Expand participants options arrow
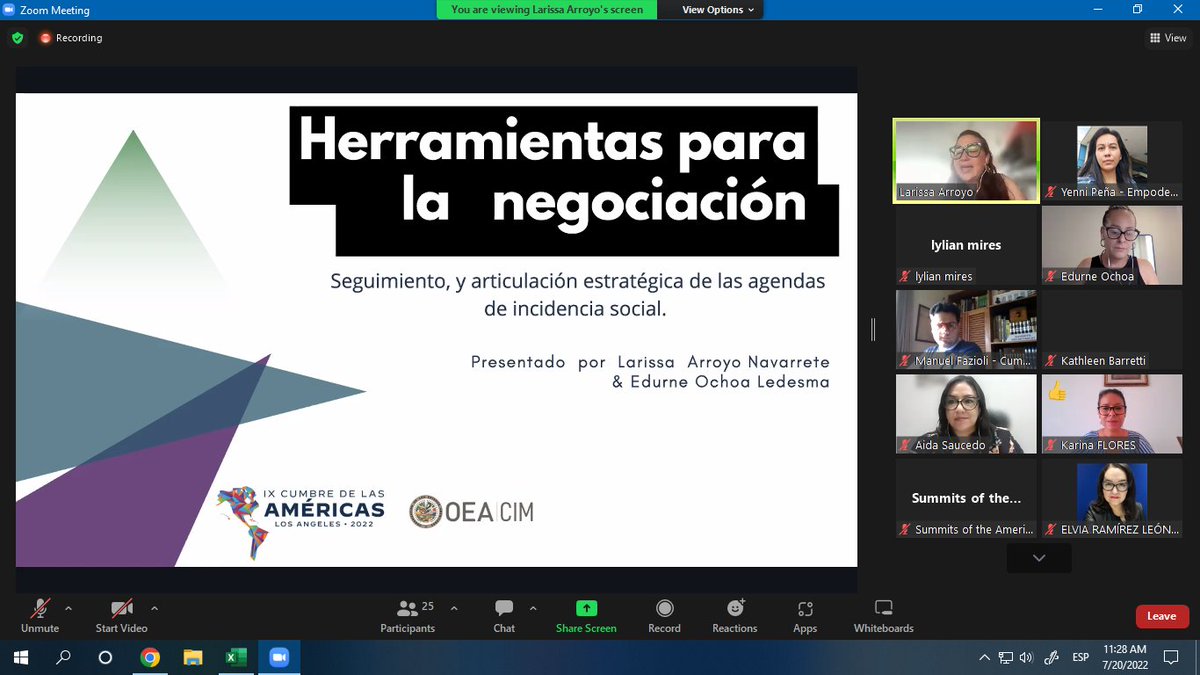The width and height of the screenshot is (1200, 675). coord(454,607)
